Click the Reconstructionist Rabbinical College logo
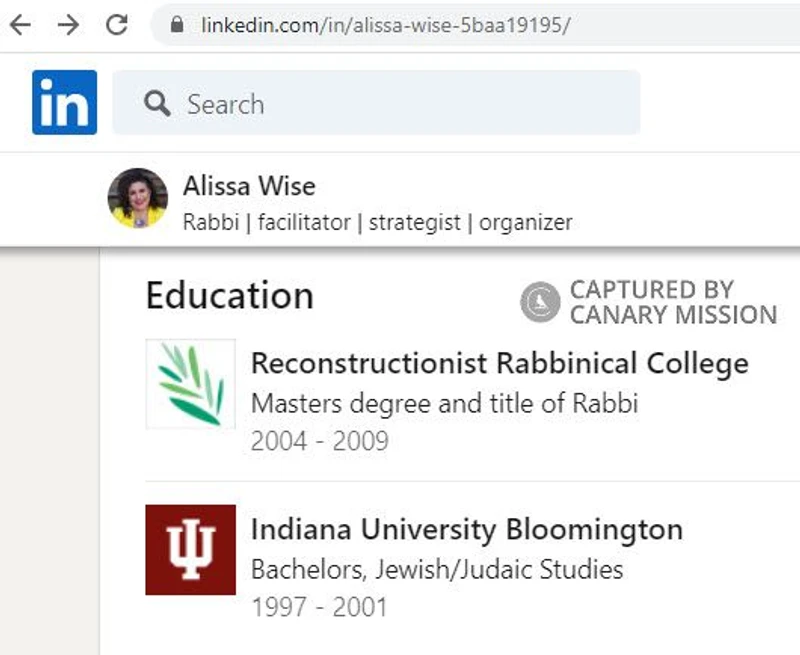 pyautogui.click(x=189, y=384)
